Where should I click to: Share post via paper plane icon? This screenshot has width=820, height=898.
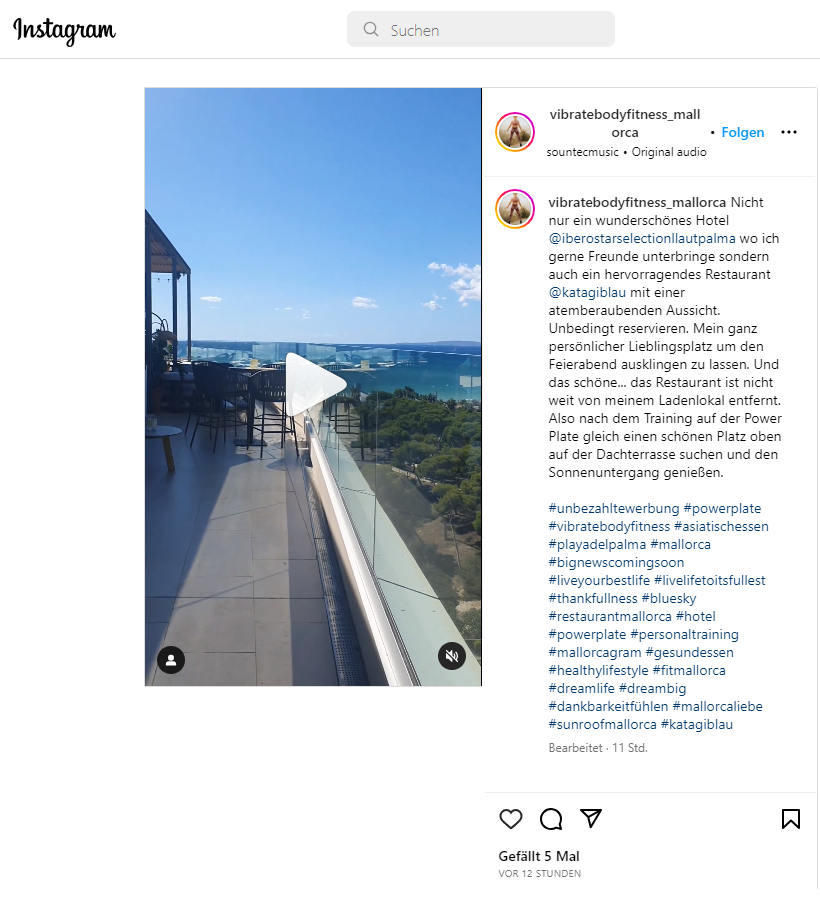[x=590, y=818]
